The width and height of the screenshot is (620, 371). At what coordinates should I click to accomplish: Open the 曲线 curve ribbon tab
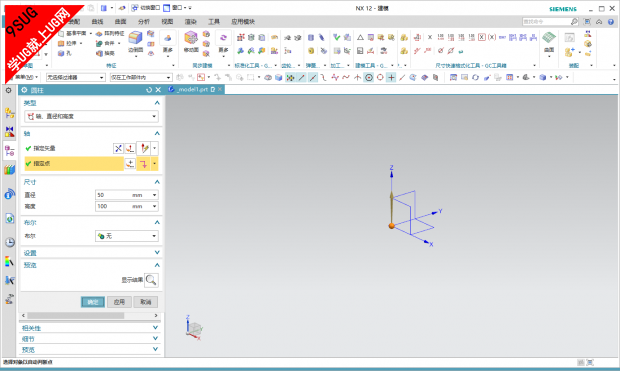(x=97, y=22)
